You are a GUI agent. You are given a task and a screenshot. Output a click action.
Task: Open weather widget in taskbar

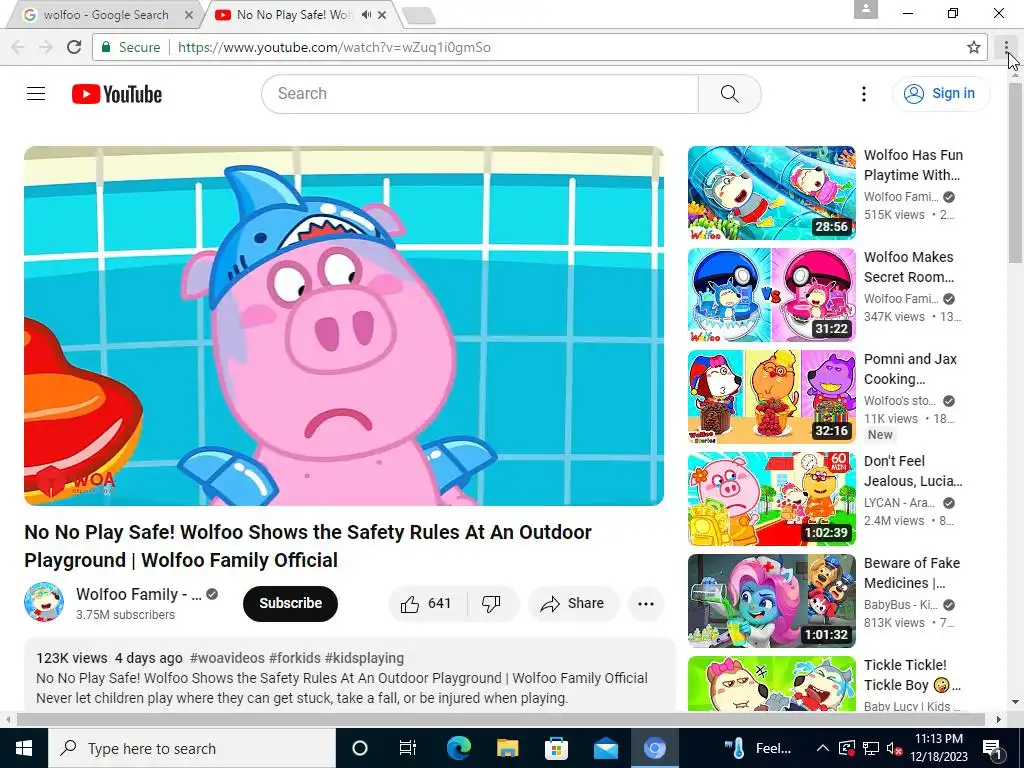click(758, 748)
